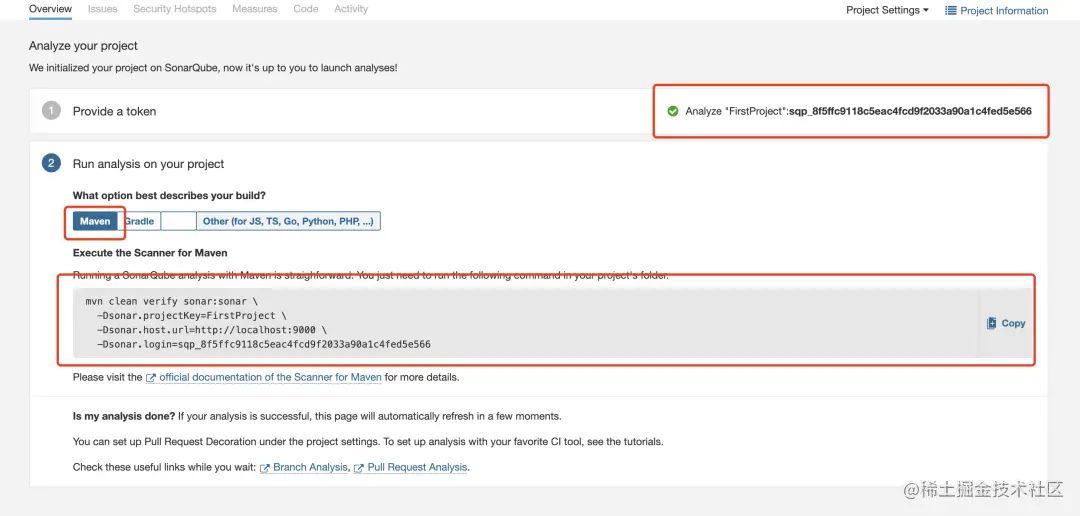
Task: Click the -Dsonar.login token line
Action: click(264, 343)
